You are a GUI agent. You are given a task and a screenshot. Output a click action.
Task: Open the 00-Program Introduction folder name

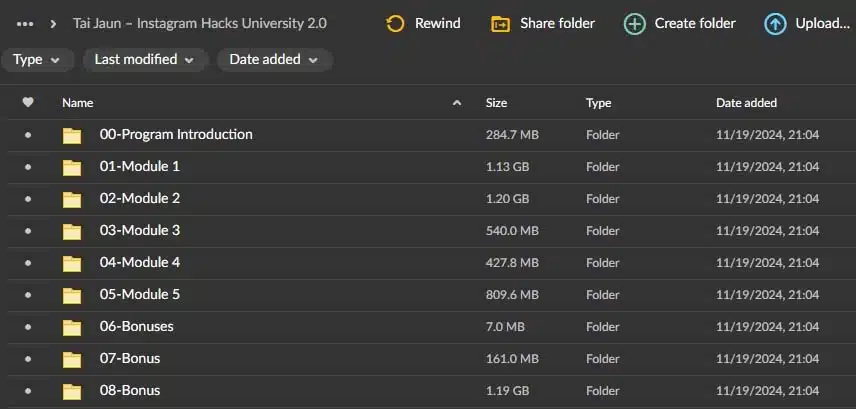[176, 134]
